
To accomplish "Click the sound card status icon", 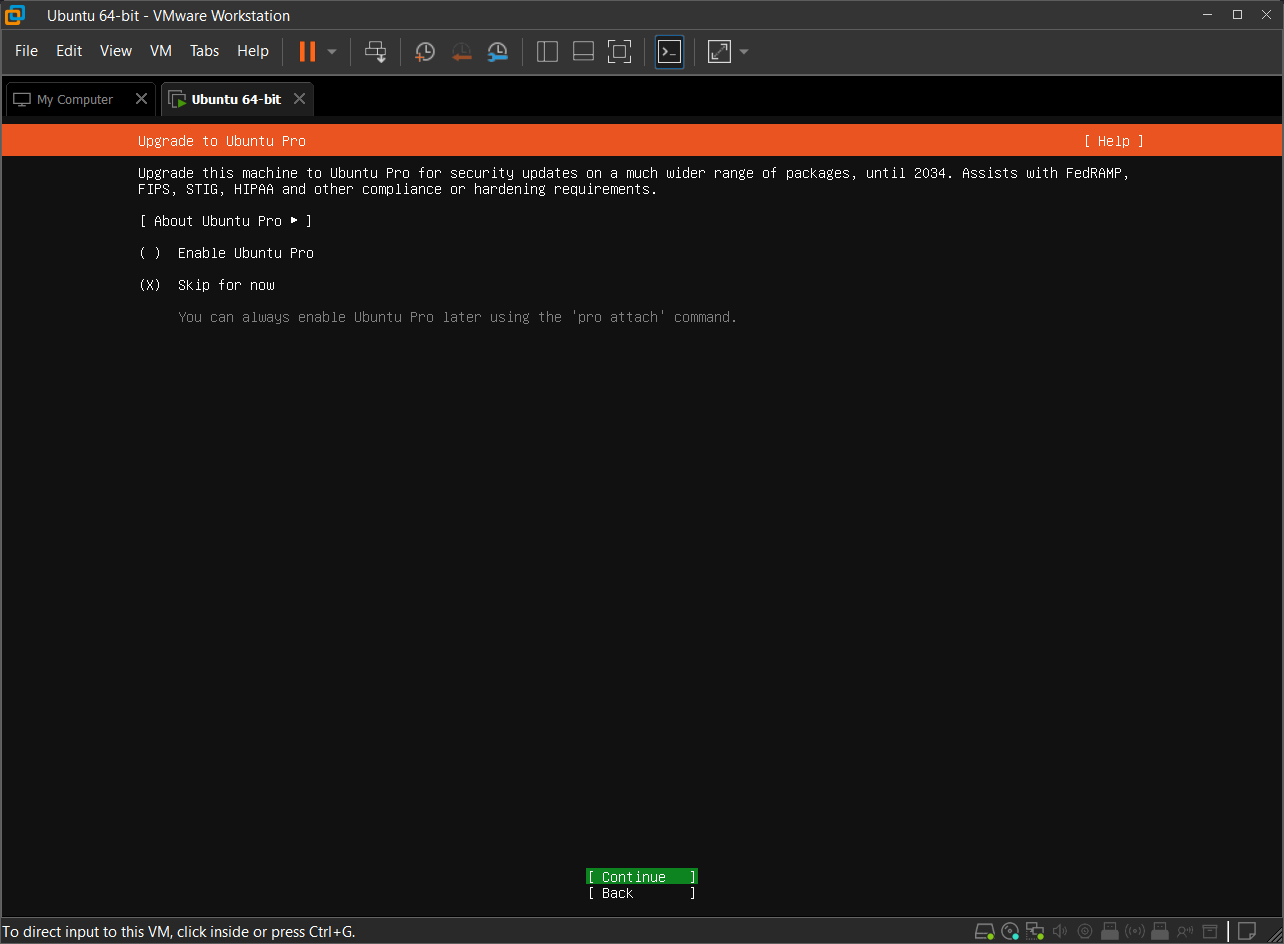I will pyautogui.click(x=1060, y=932).
